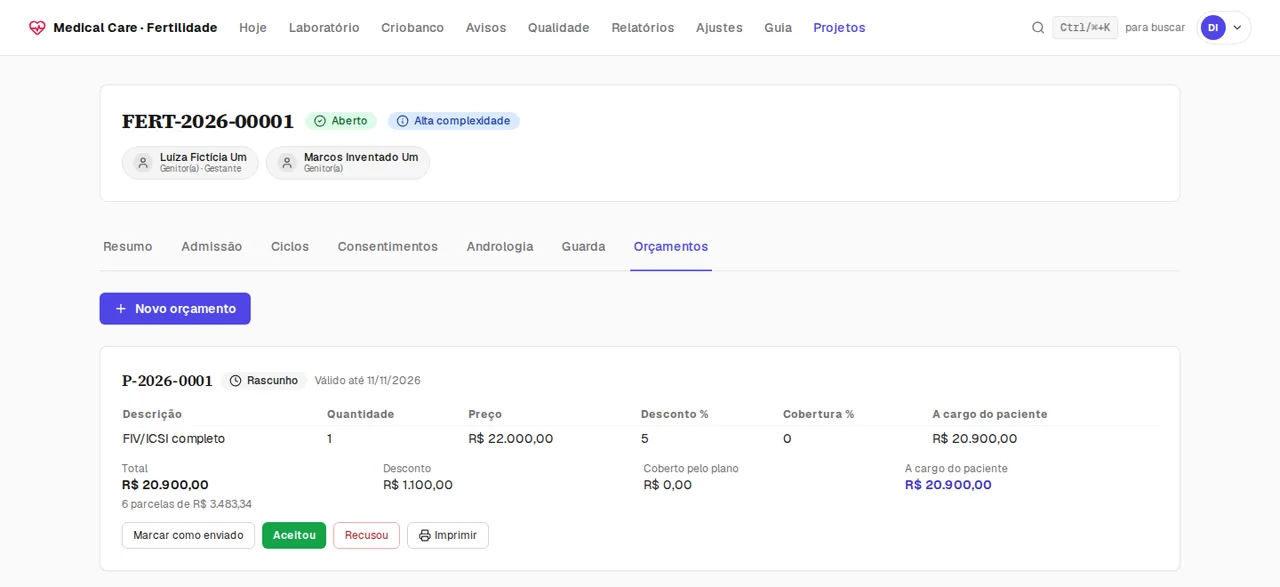1280x587 pixels.
Task: Click the search magnifier icon
Action: (x=1038, y=28)
